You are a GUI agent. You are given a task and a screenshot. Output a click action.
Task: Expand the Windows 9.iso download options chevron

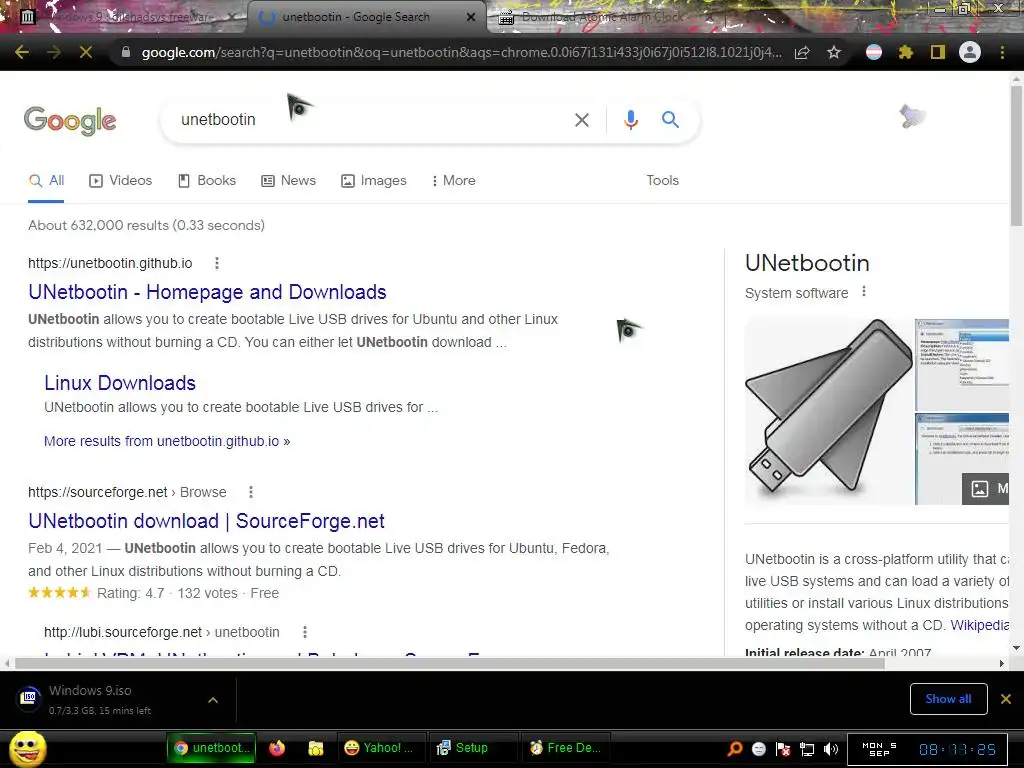click(x=213, y=700)
